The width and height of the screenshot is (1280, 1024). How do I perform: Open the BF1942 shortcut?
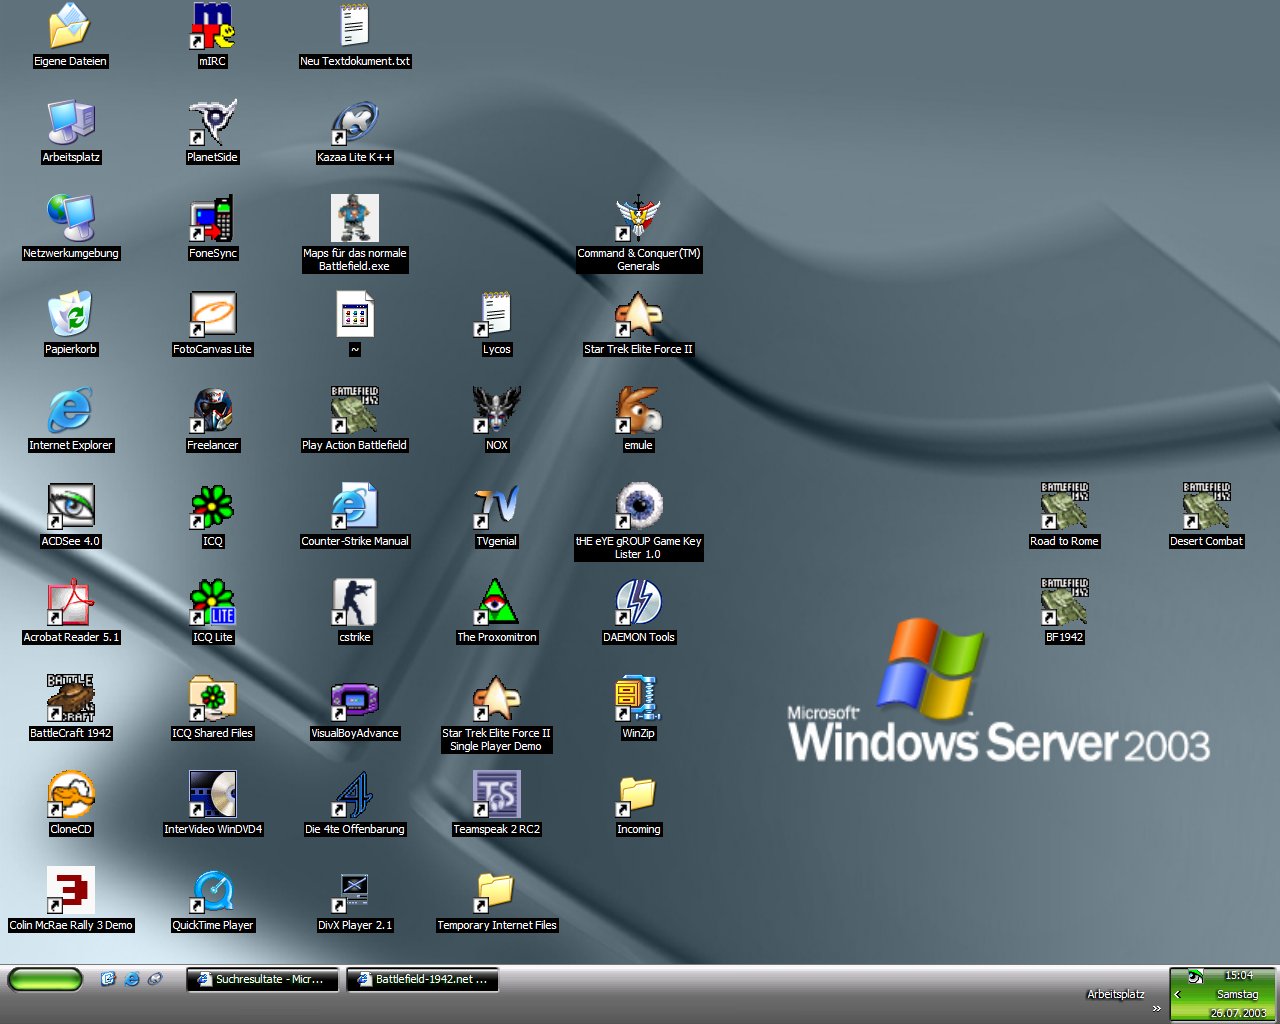(x=1064, y=603)
